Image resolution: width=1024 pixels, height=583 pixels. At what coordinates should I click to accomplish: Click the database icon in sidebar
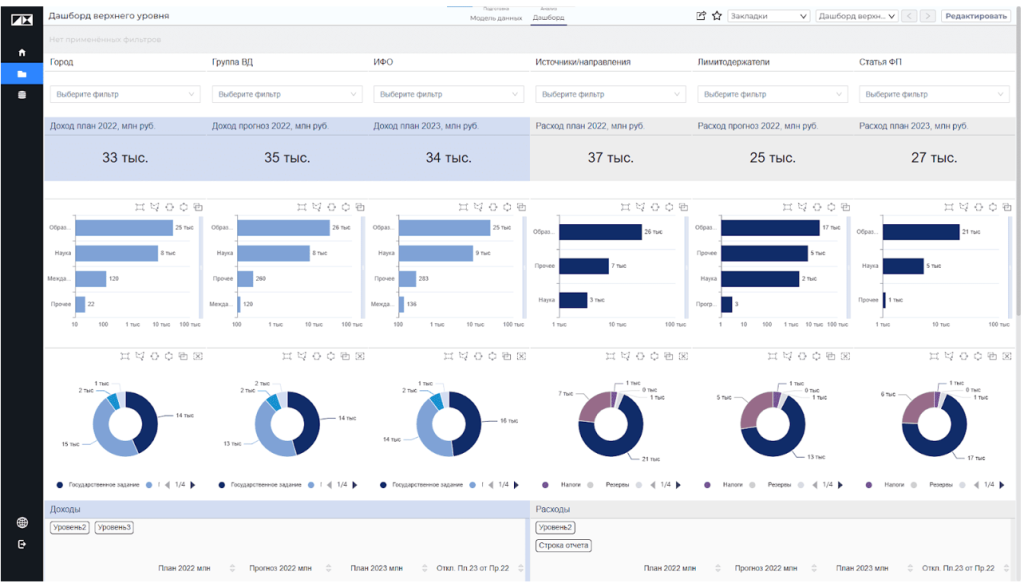(x=22, y=95)
